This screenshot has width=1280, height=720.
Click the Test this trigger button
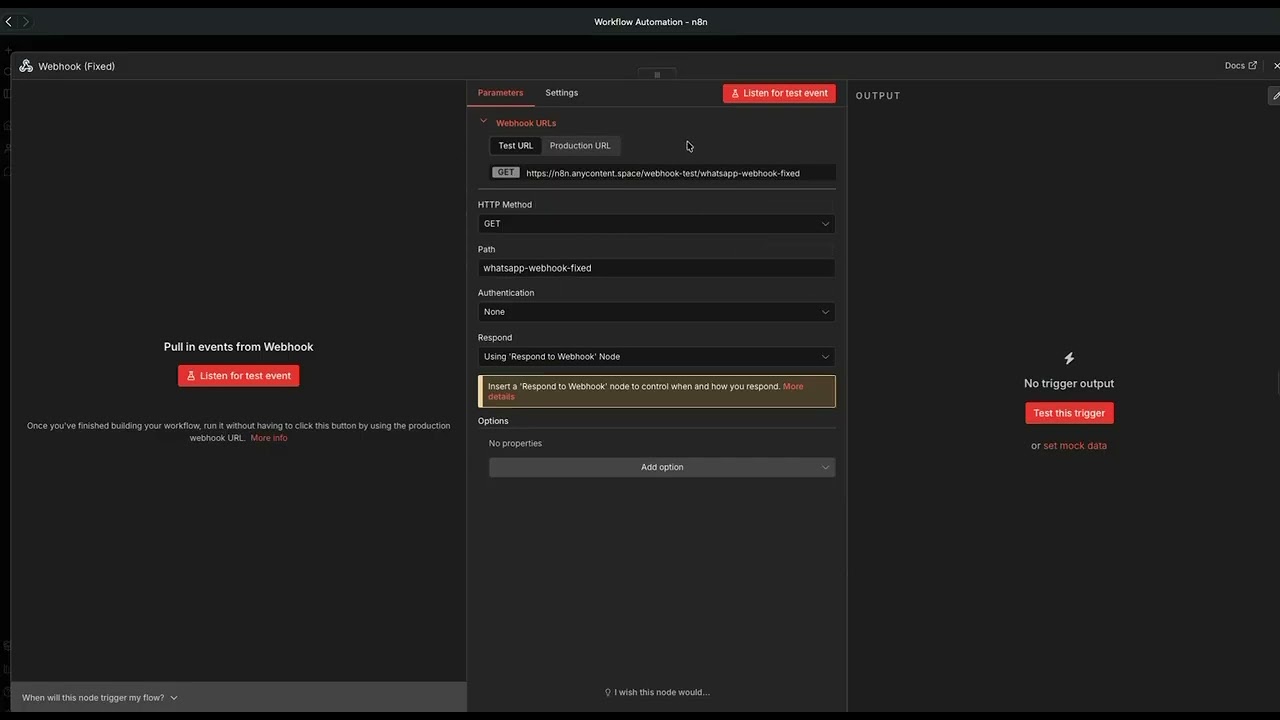pos(1069,413)
